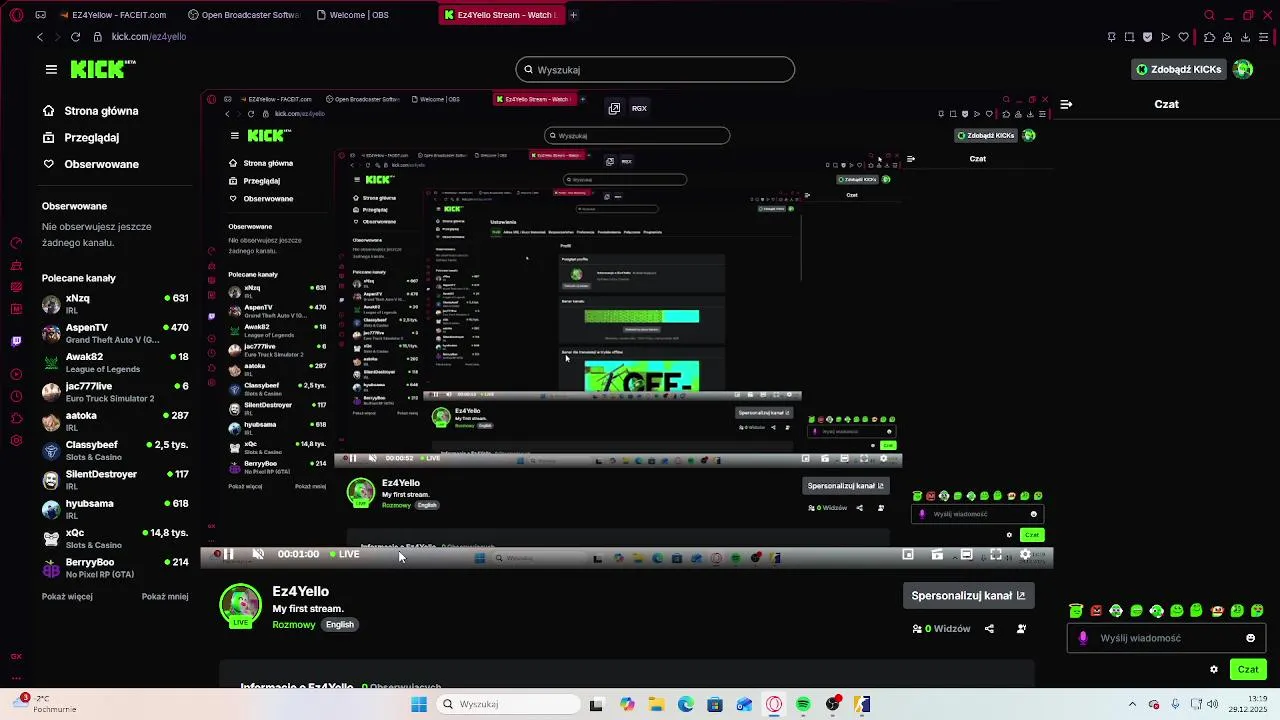Open recommended channel aatoka

point(115,421)
